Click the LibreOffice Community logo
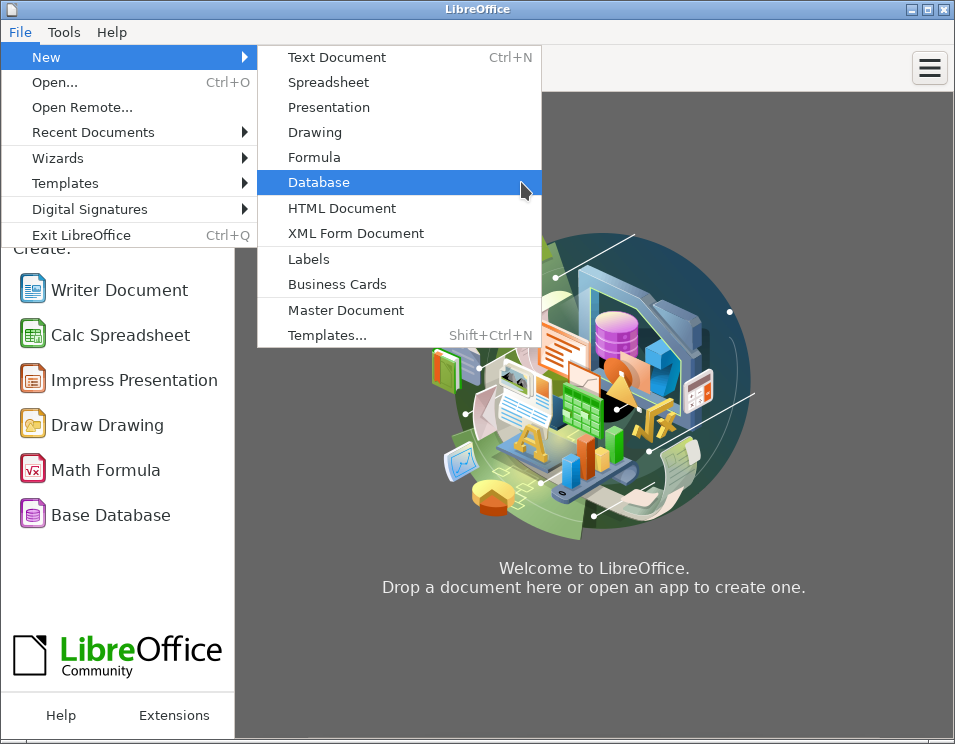 tap(118, 655)
